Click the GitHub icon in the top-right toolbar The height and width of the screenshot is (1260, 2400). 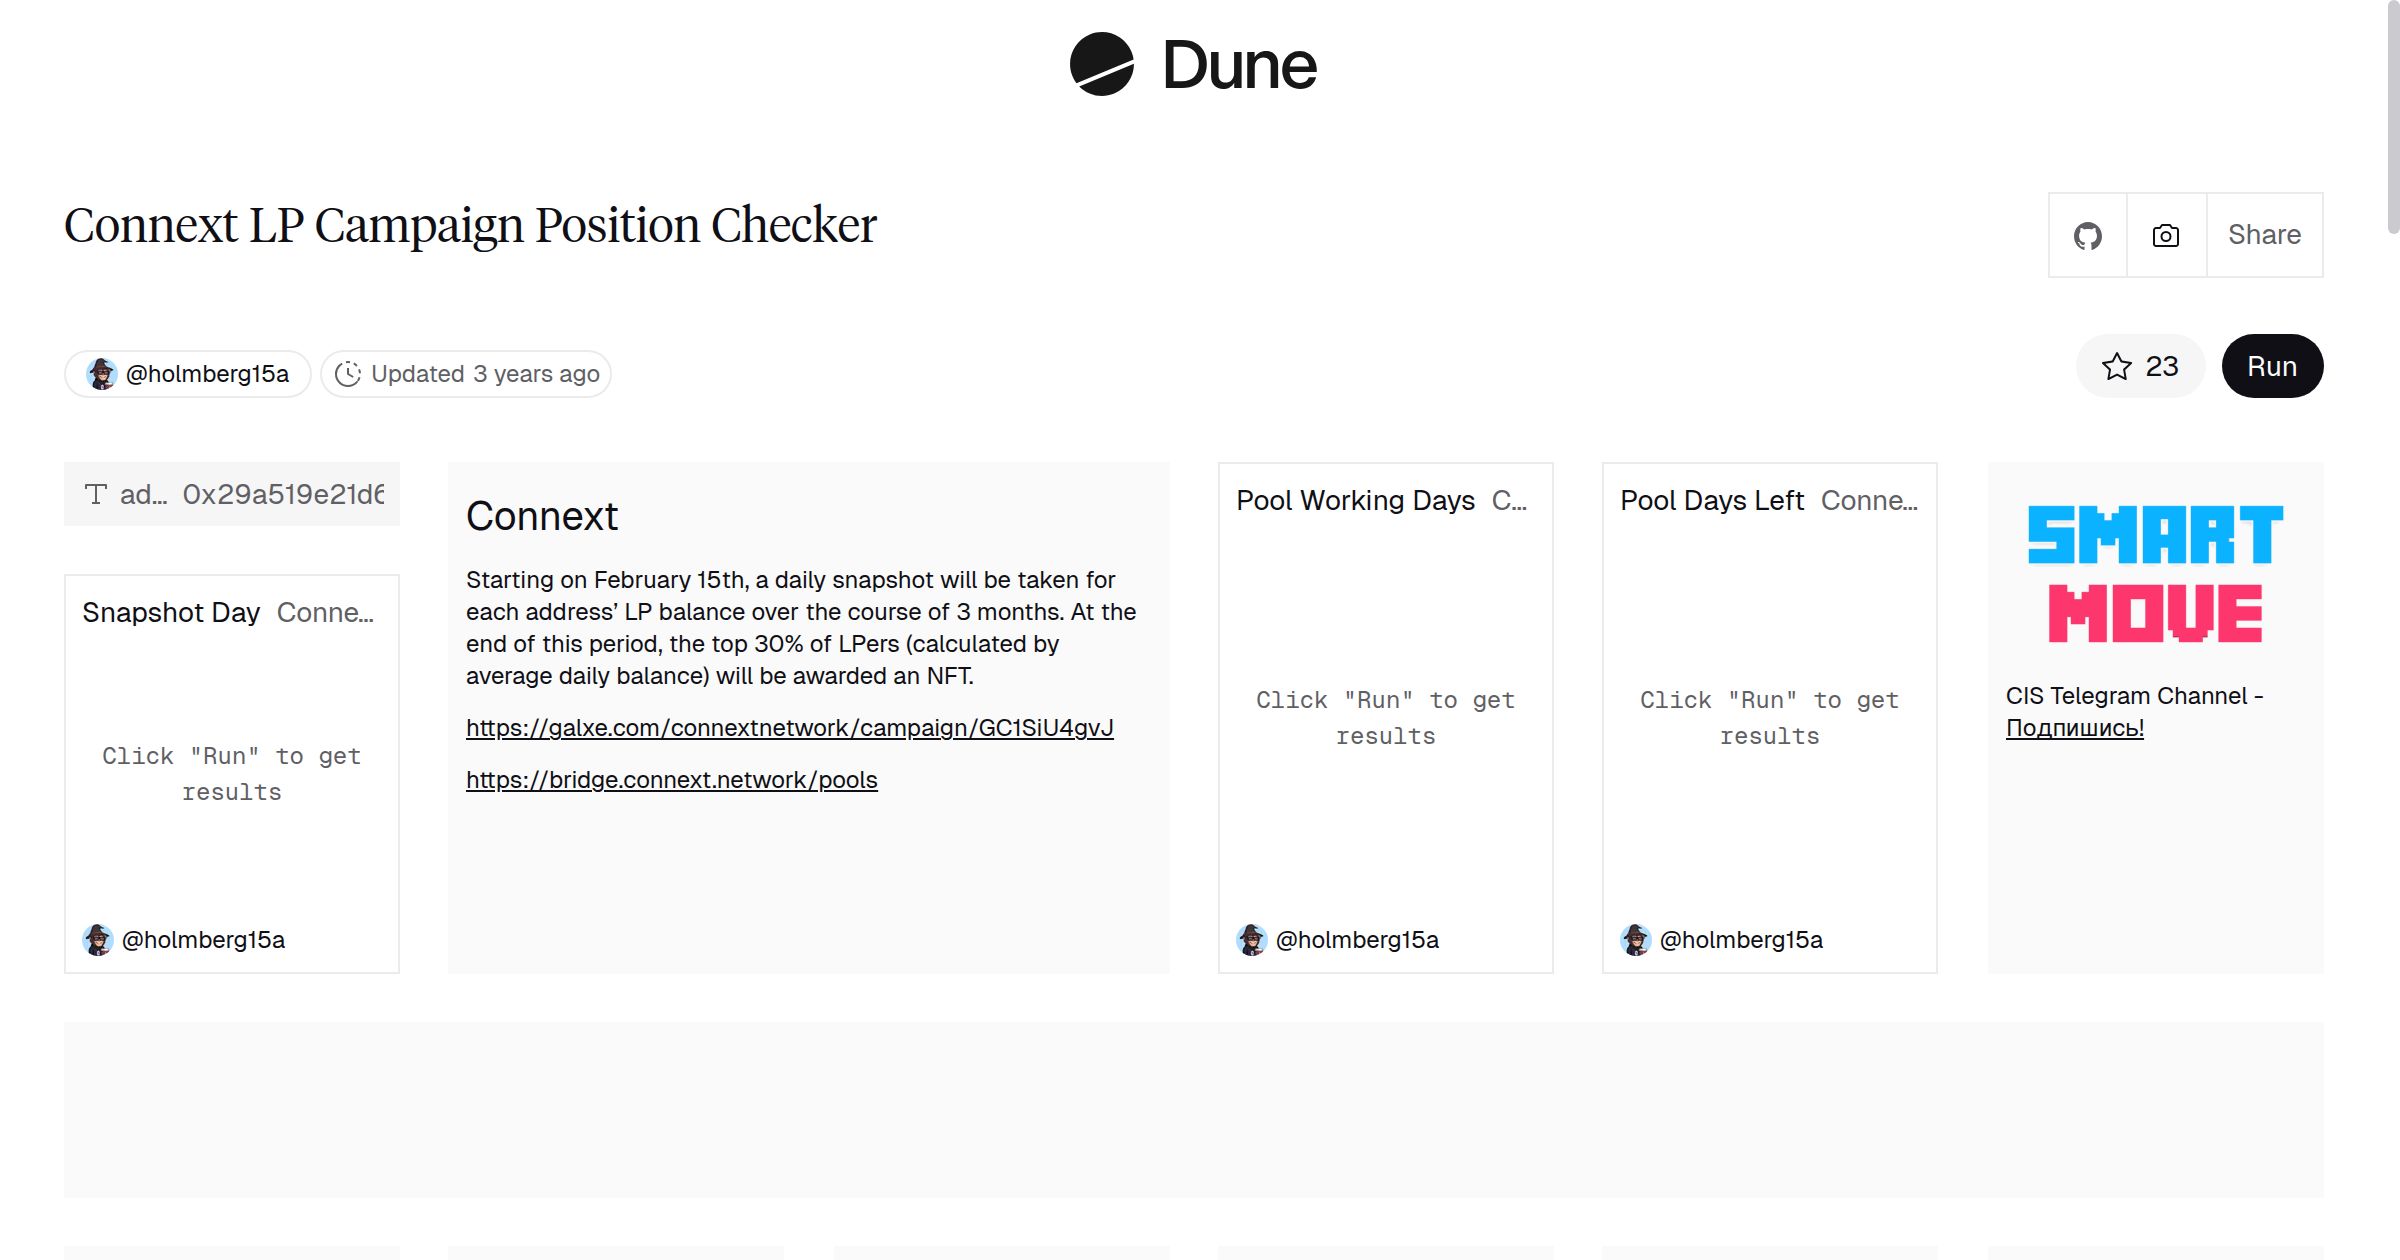[x=2089, y=234]
